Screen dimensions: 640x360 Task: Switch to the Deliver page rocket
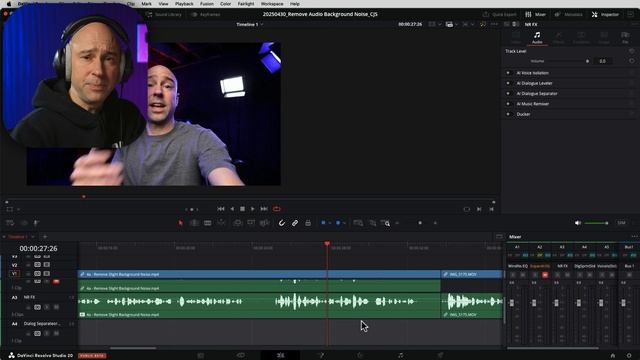click(x=440, y=355)
